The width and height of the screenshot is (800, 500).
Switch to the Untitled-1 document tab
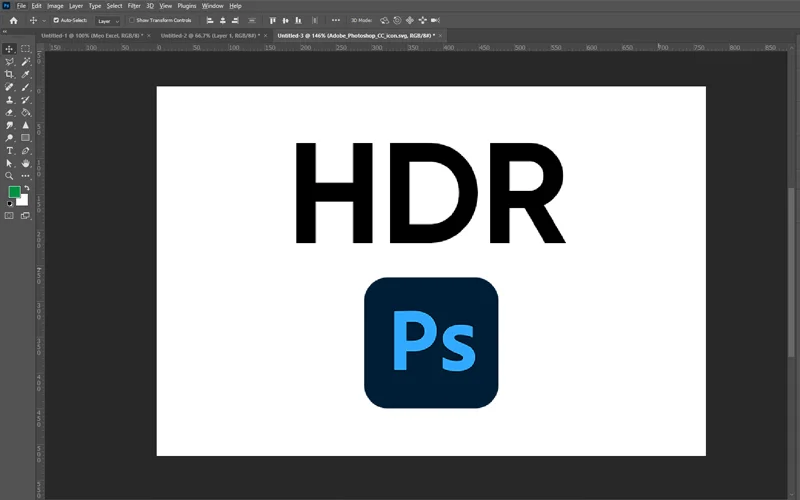pyautogui.click(x=92, y=36)
